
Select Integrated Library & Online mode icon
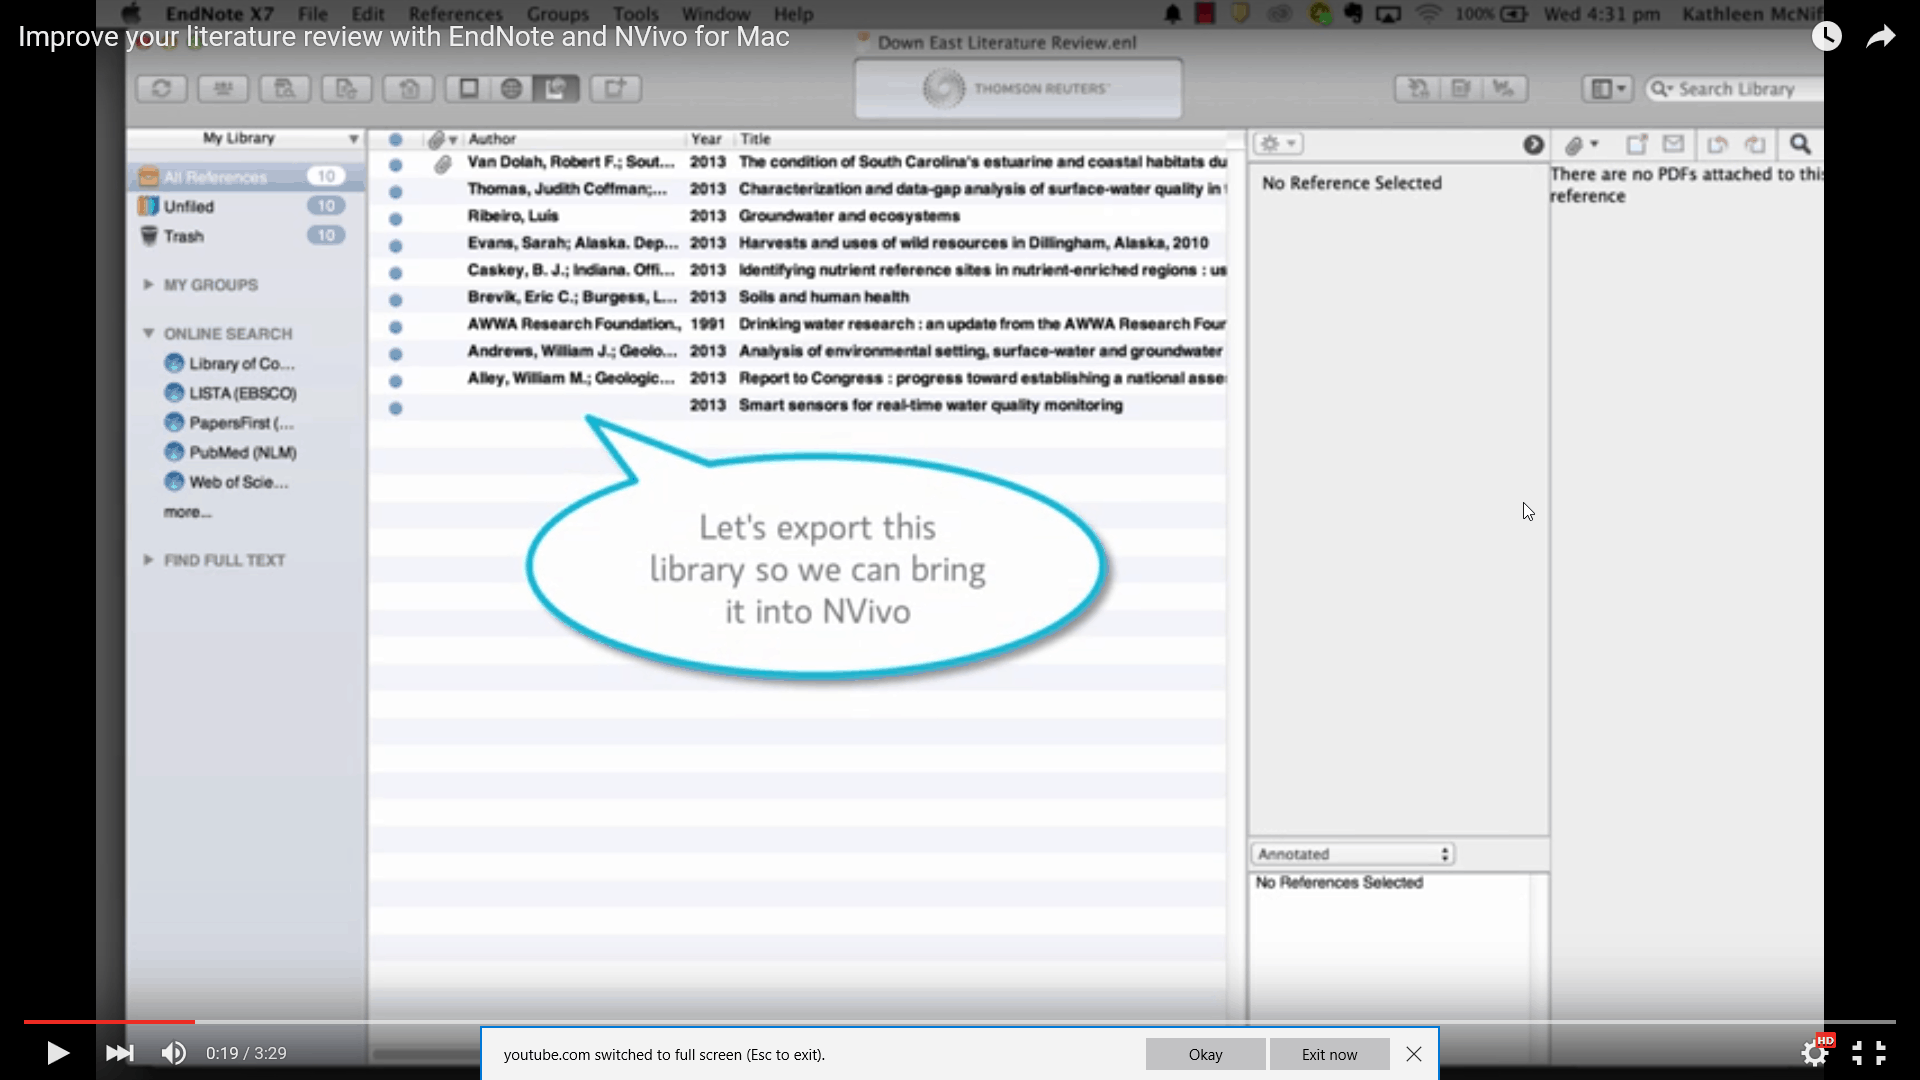(555, 89)
